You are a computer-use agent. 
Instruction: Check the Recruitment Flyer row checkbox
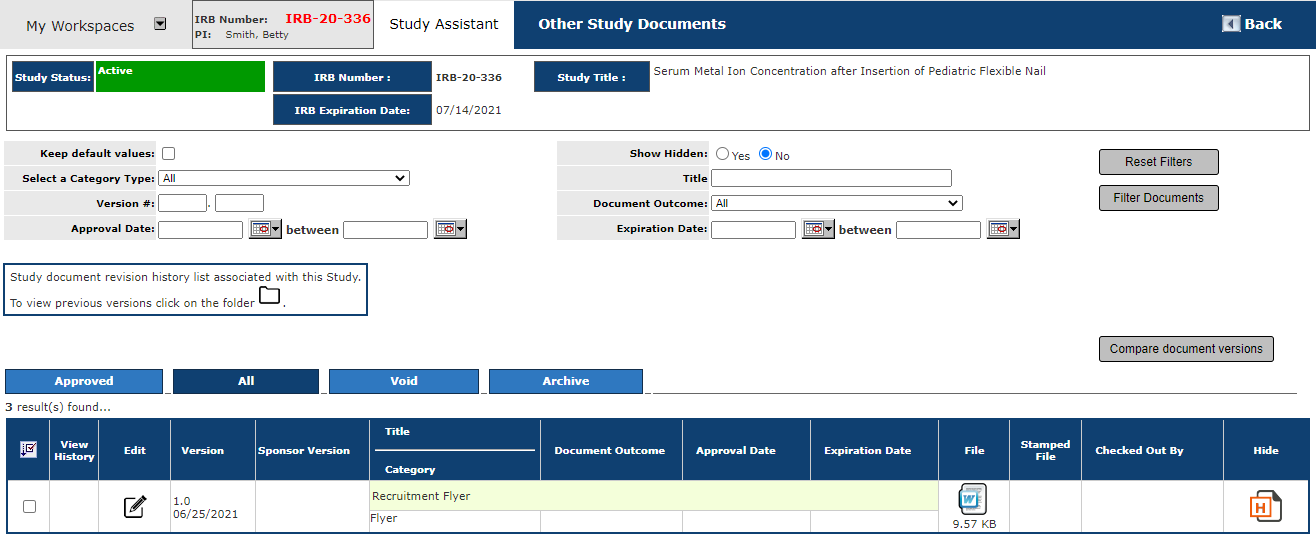point(29,507)
